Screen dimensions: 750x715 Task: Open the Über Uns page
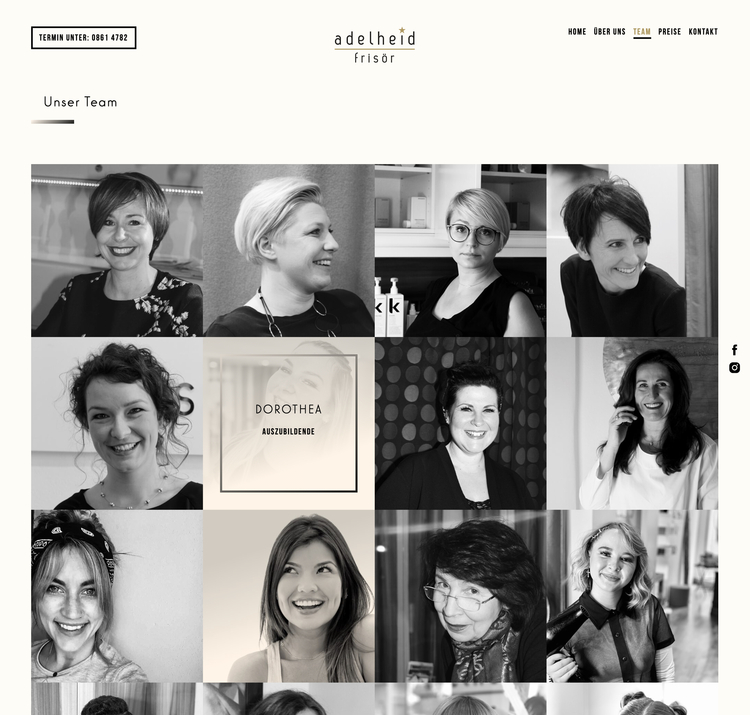(x=609, y=32)
